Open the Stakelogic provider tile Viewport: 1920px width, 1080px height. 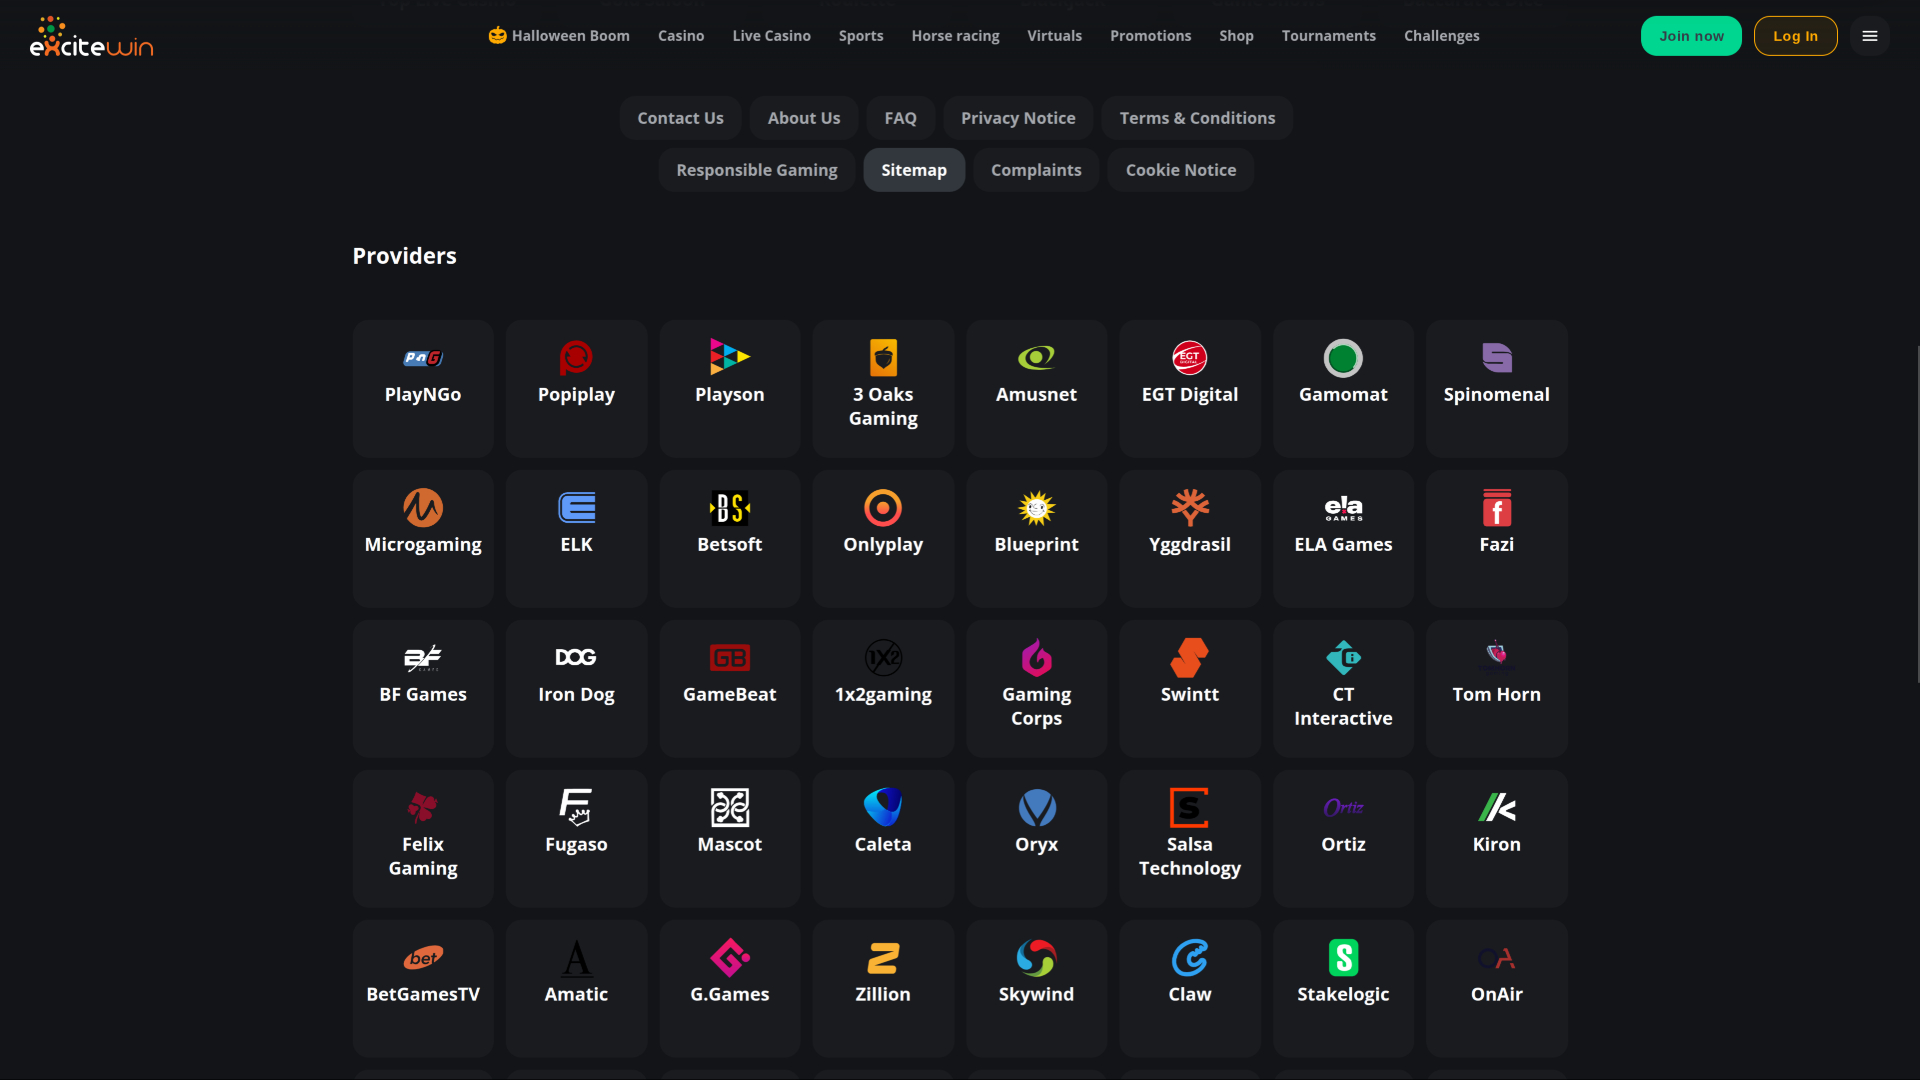click(1343, 988)
